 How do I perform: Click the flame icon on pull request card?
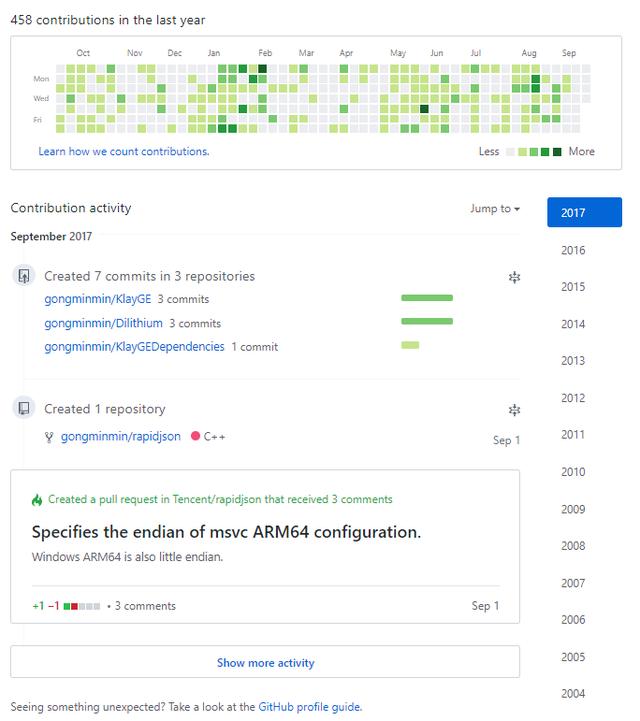tap(37, 499)
